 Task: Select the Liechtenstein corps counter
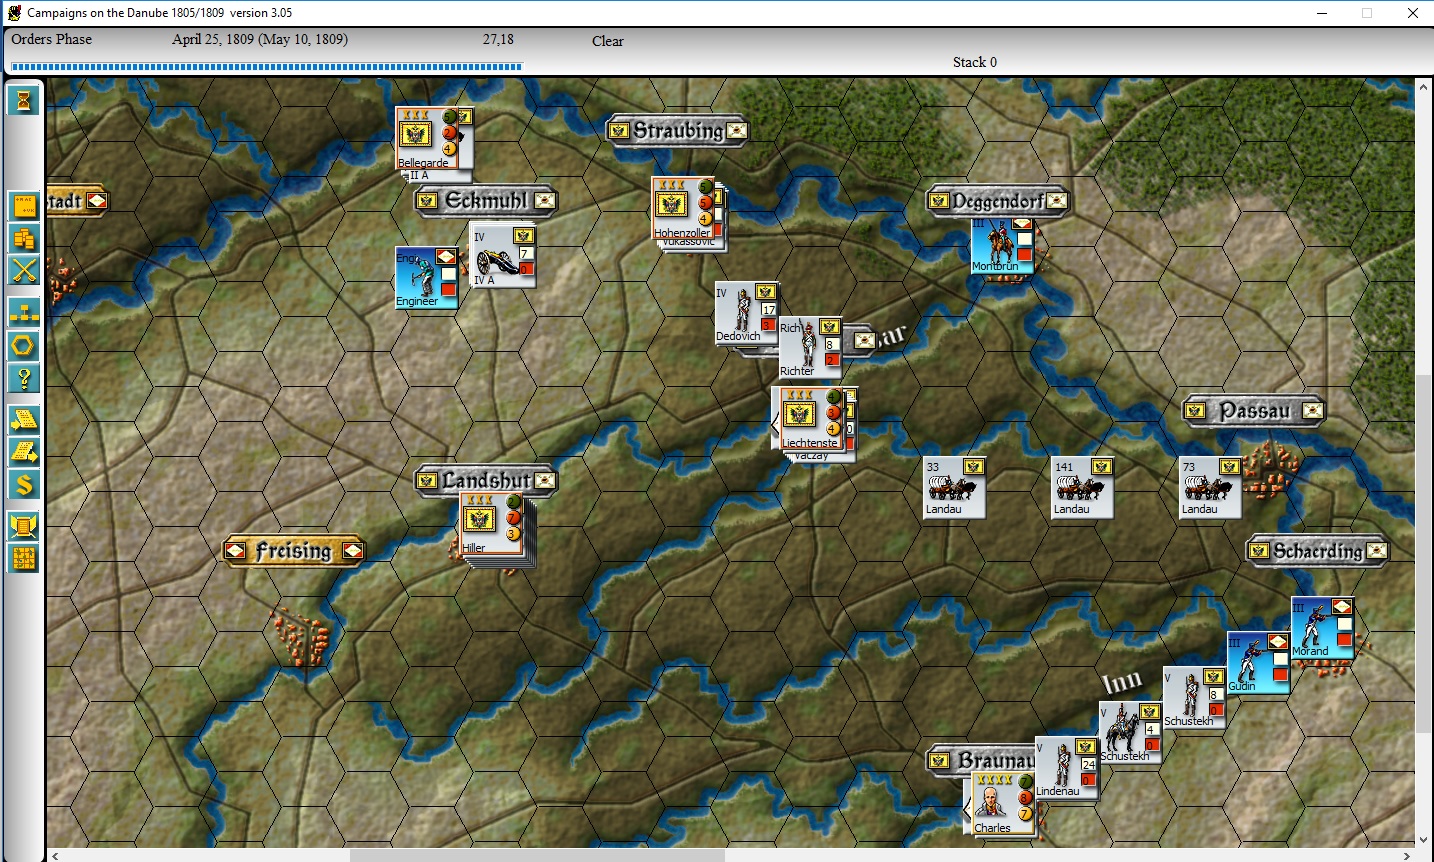click(x=812, y=418)
